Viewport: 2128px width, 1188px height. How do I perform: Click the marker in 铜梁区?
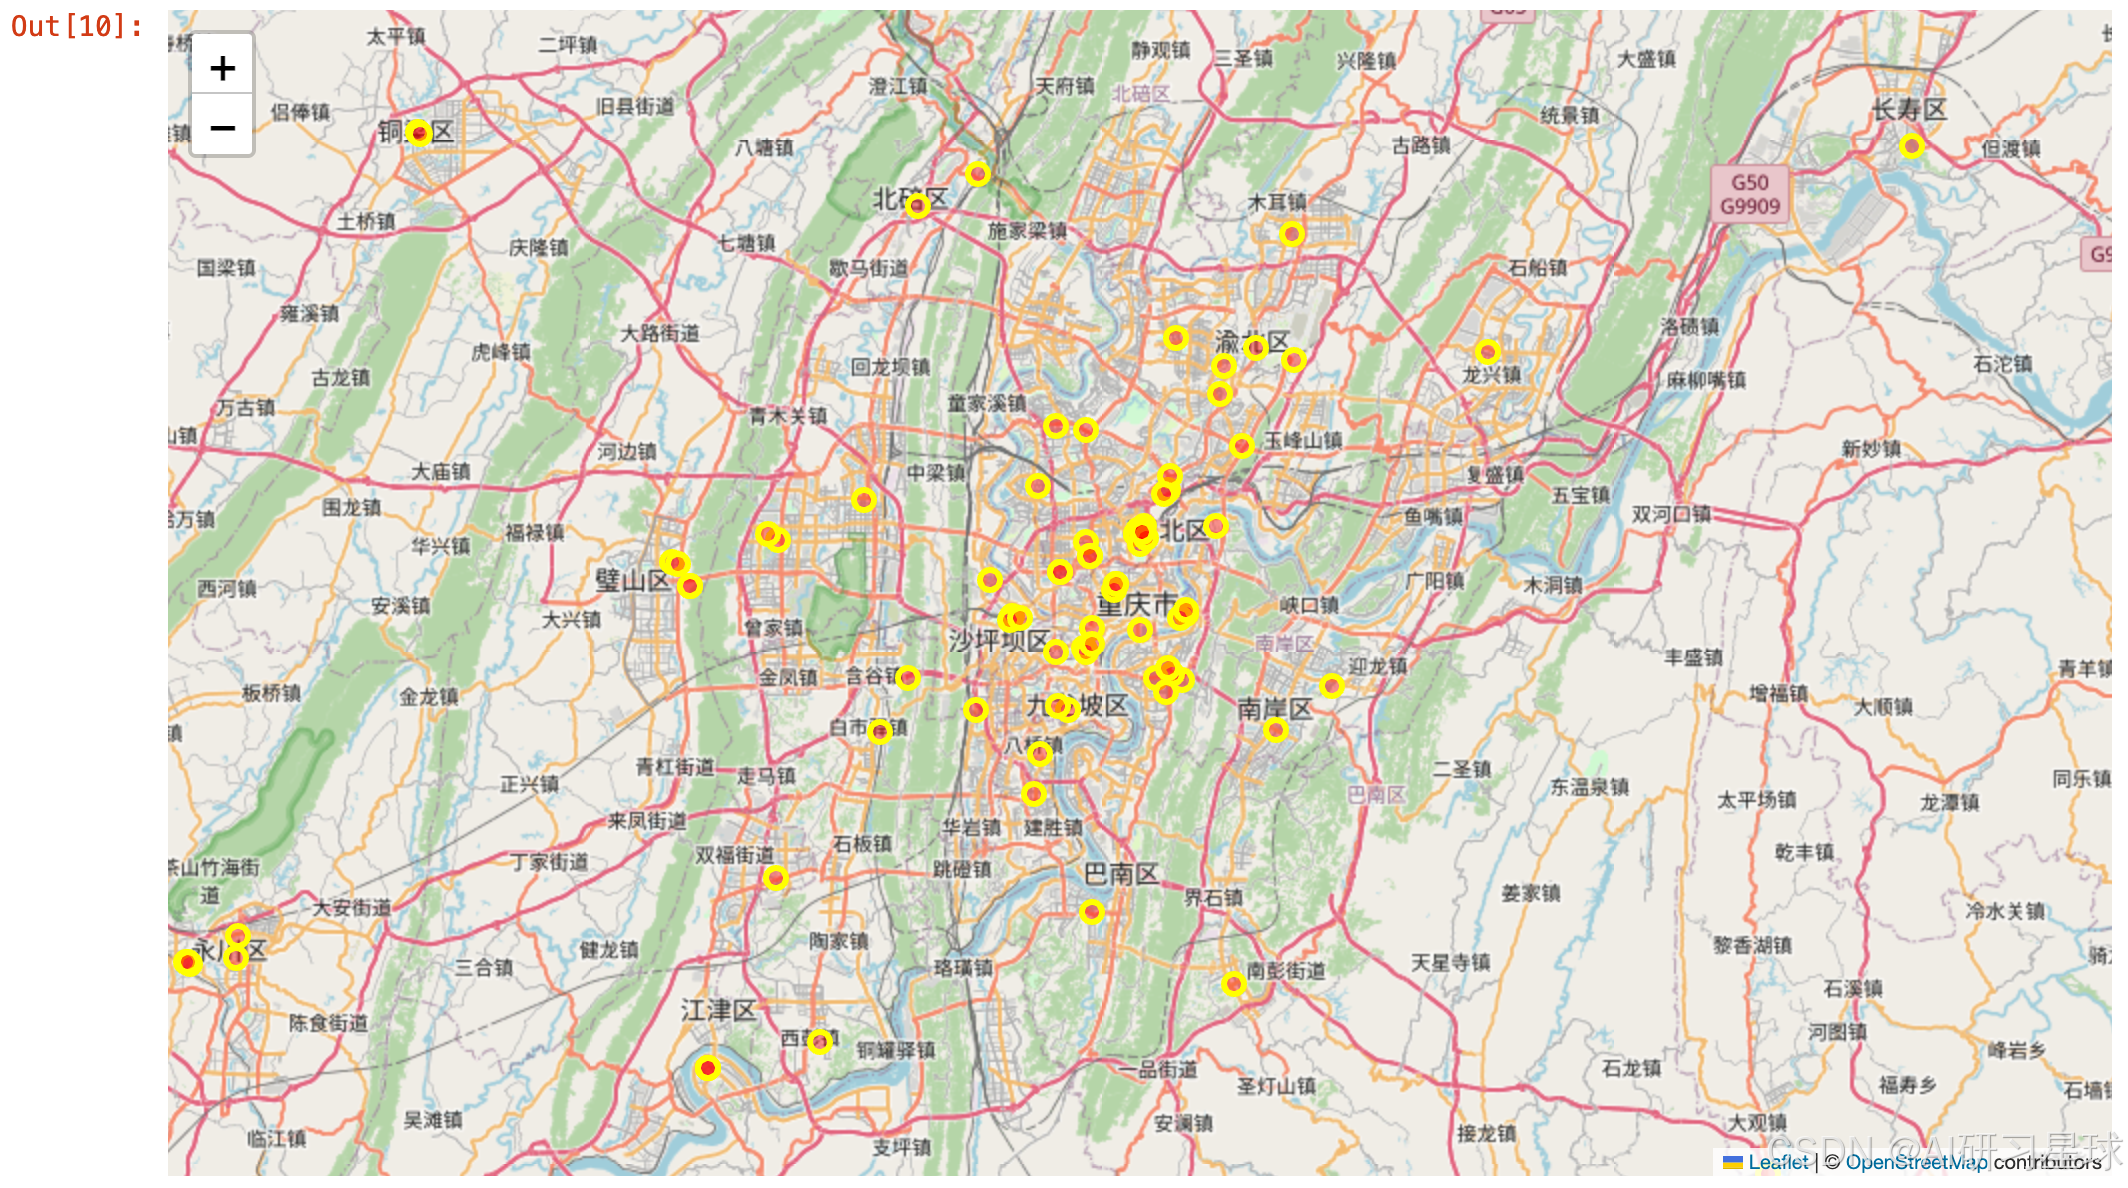pyautogui.click(x=419, y=133)
